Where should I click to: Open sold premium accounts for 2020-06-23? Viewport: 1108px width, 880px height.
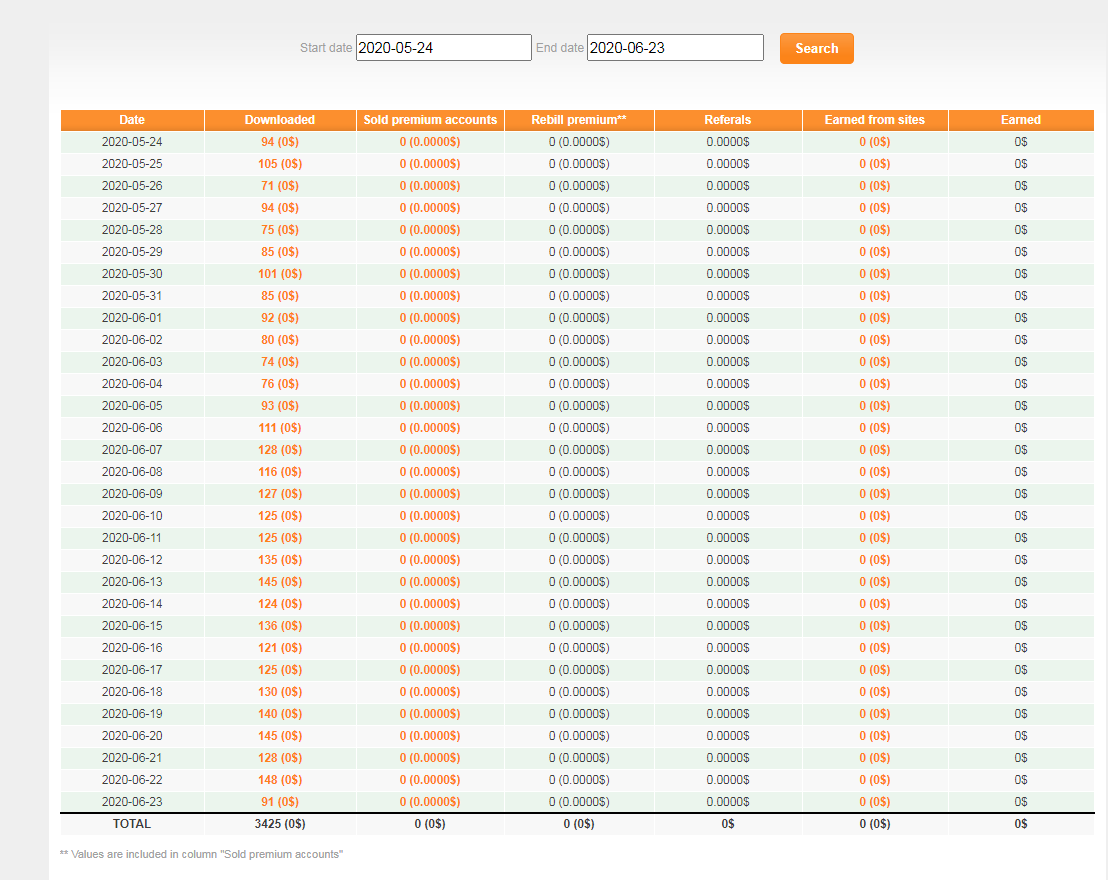coord(430,802)
